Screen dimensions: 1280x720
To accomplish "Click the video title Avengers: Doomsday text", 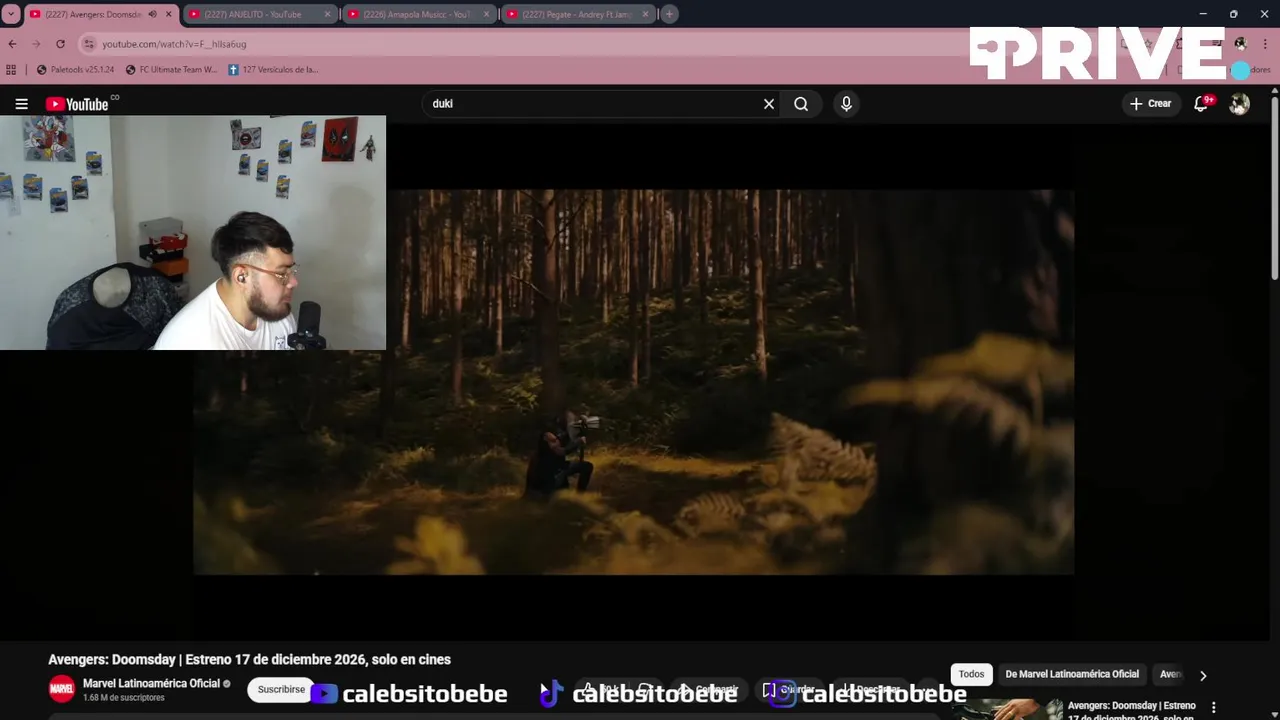I will click(250, 660).
